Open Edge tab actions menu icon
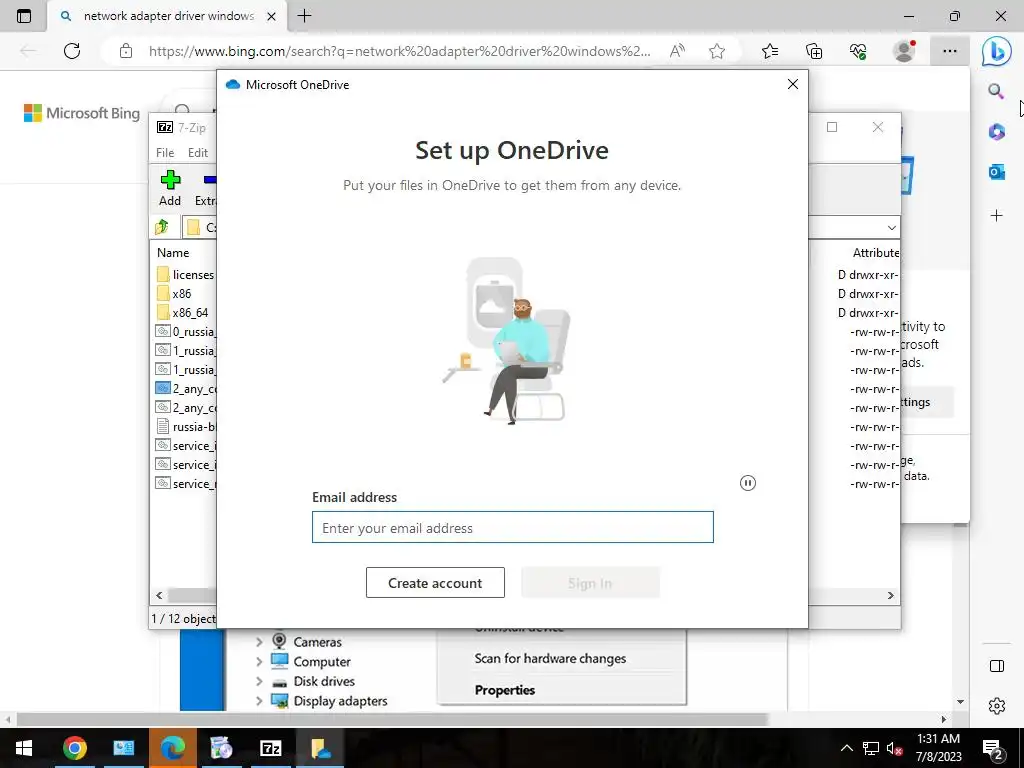 (x=24, y=16)
